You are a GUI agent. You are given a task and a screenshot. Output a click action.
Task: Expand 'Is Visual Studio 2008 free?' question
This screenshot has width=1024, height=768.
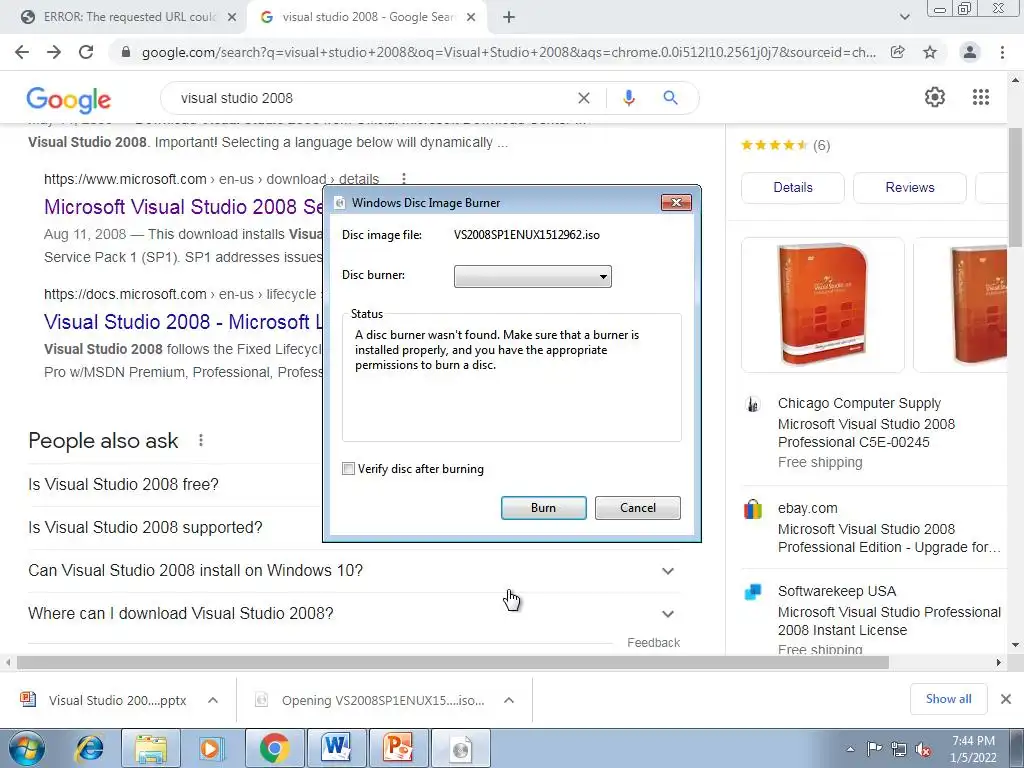(123, 485)
